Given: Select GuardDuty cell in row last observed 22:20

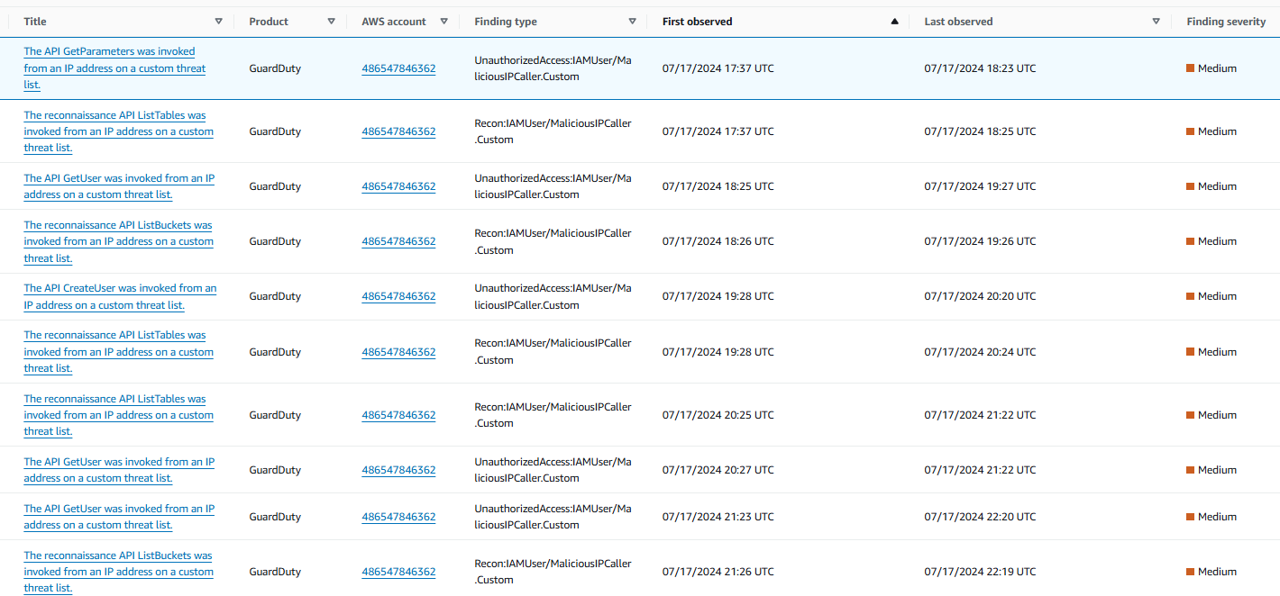Looking at the screenshot, I should [275, 517].
